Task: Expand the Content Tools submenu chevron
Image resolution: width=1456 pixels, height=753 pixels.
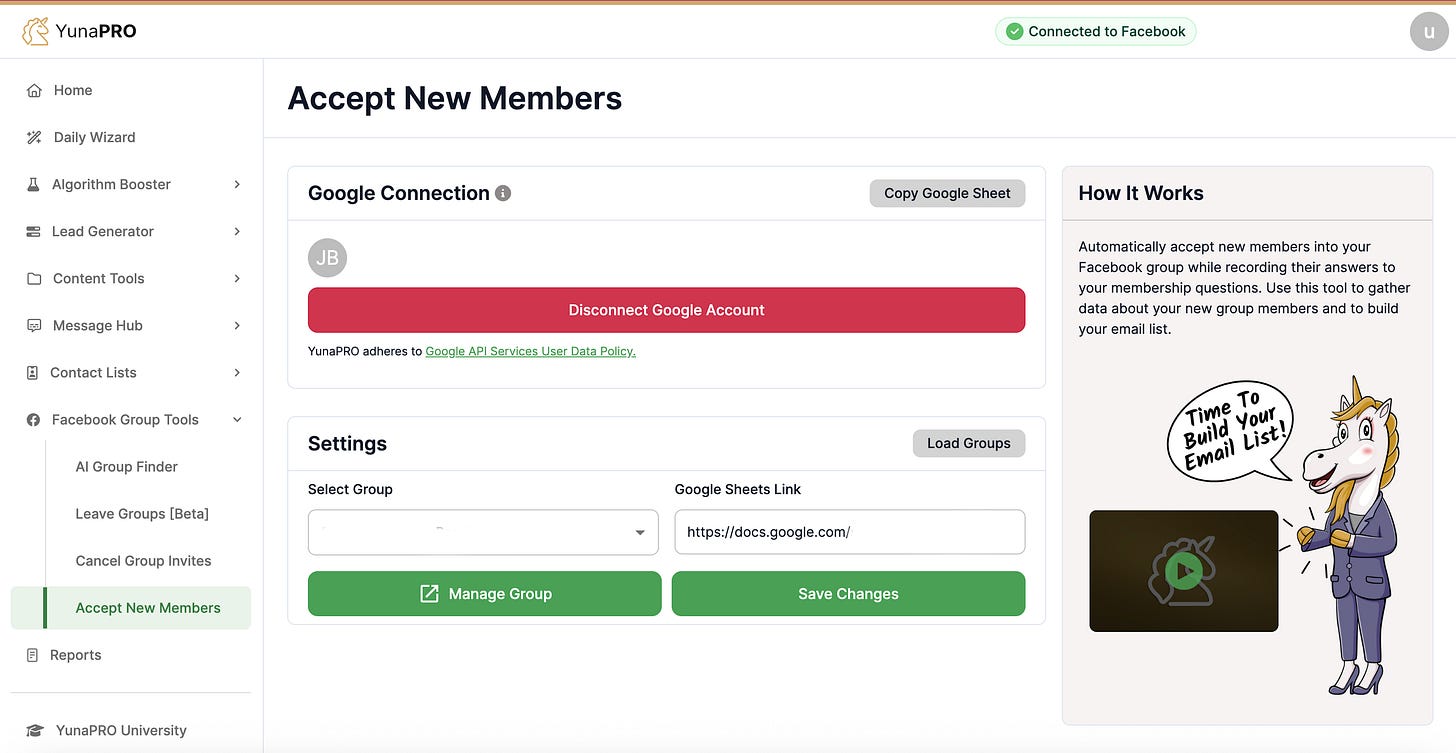Action: 237,278
